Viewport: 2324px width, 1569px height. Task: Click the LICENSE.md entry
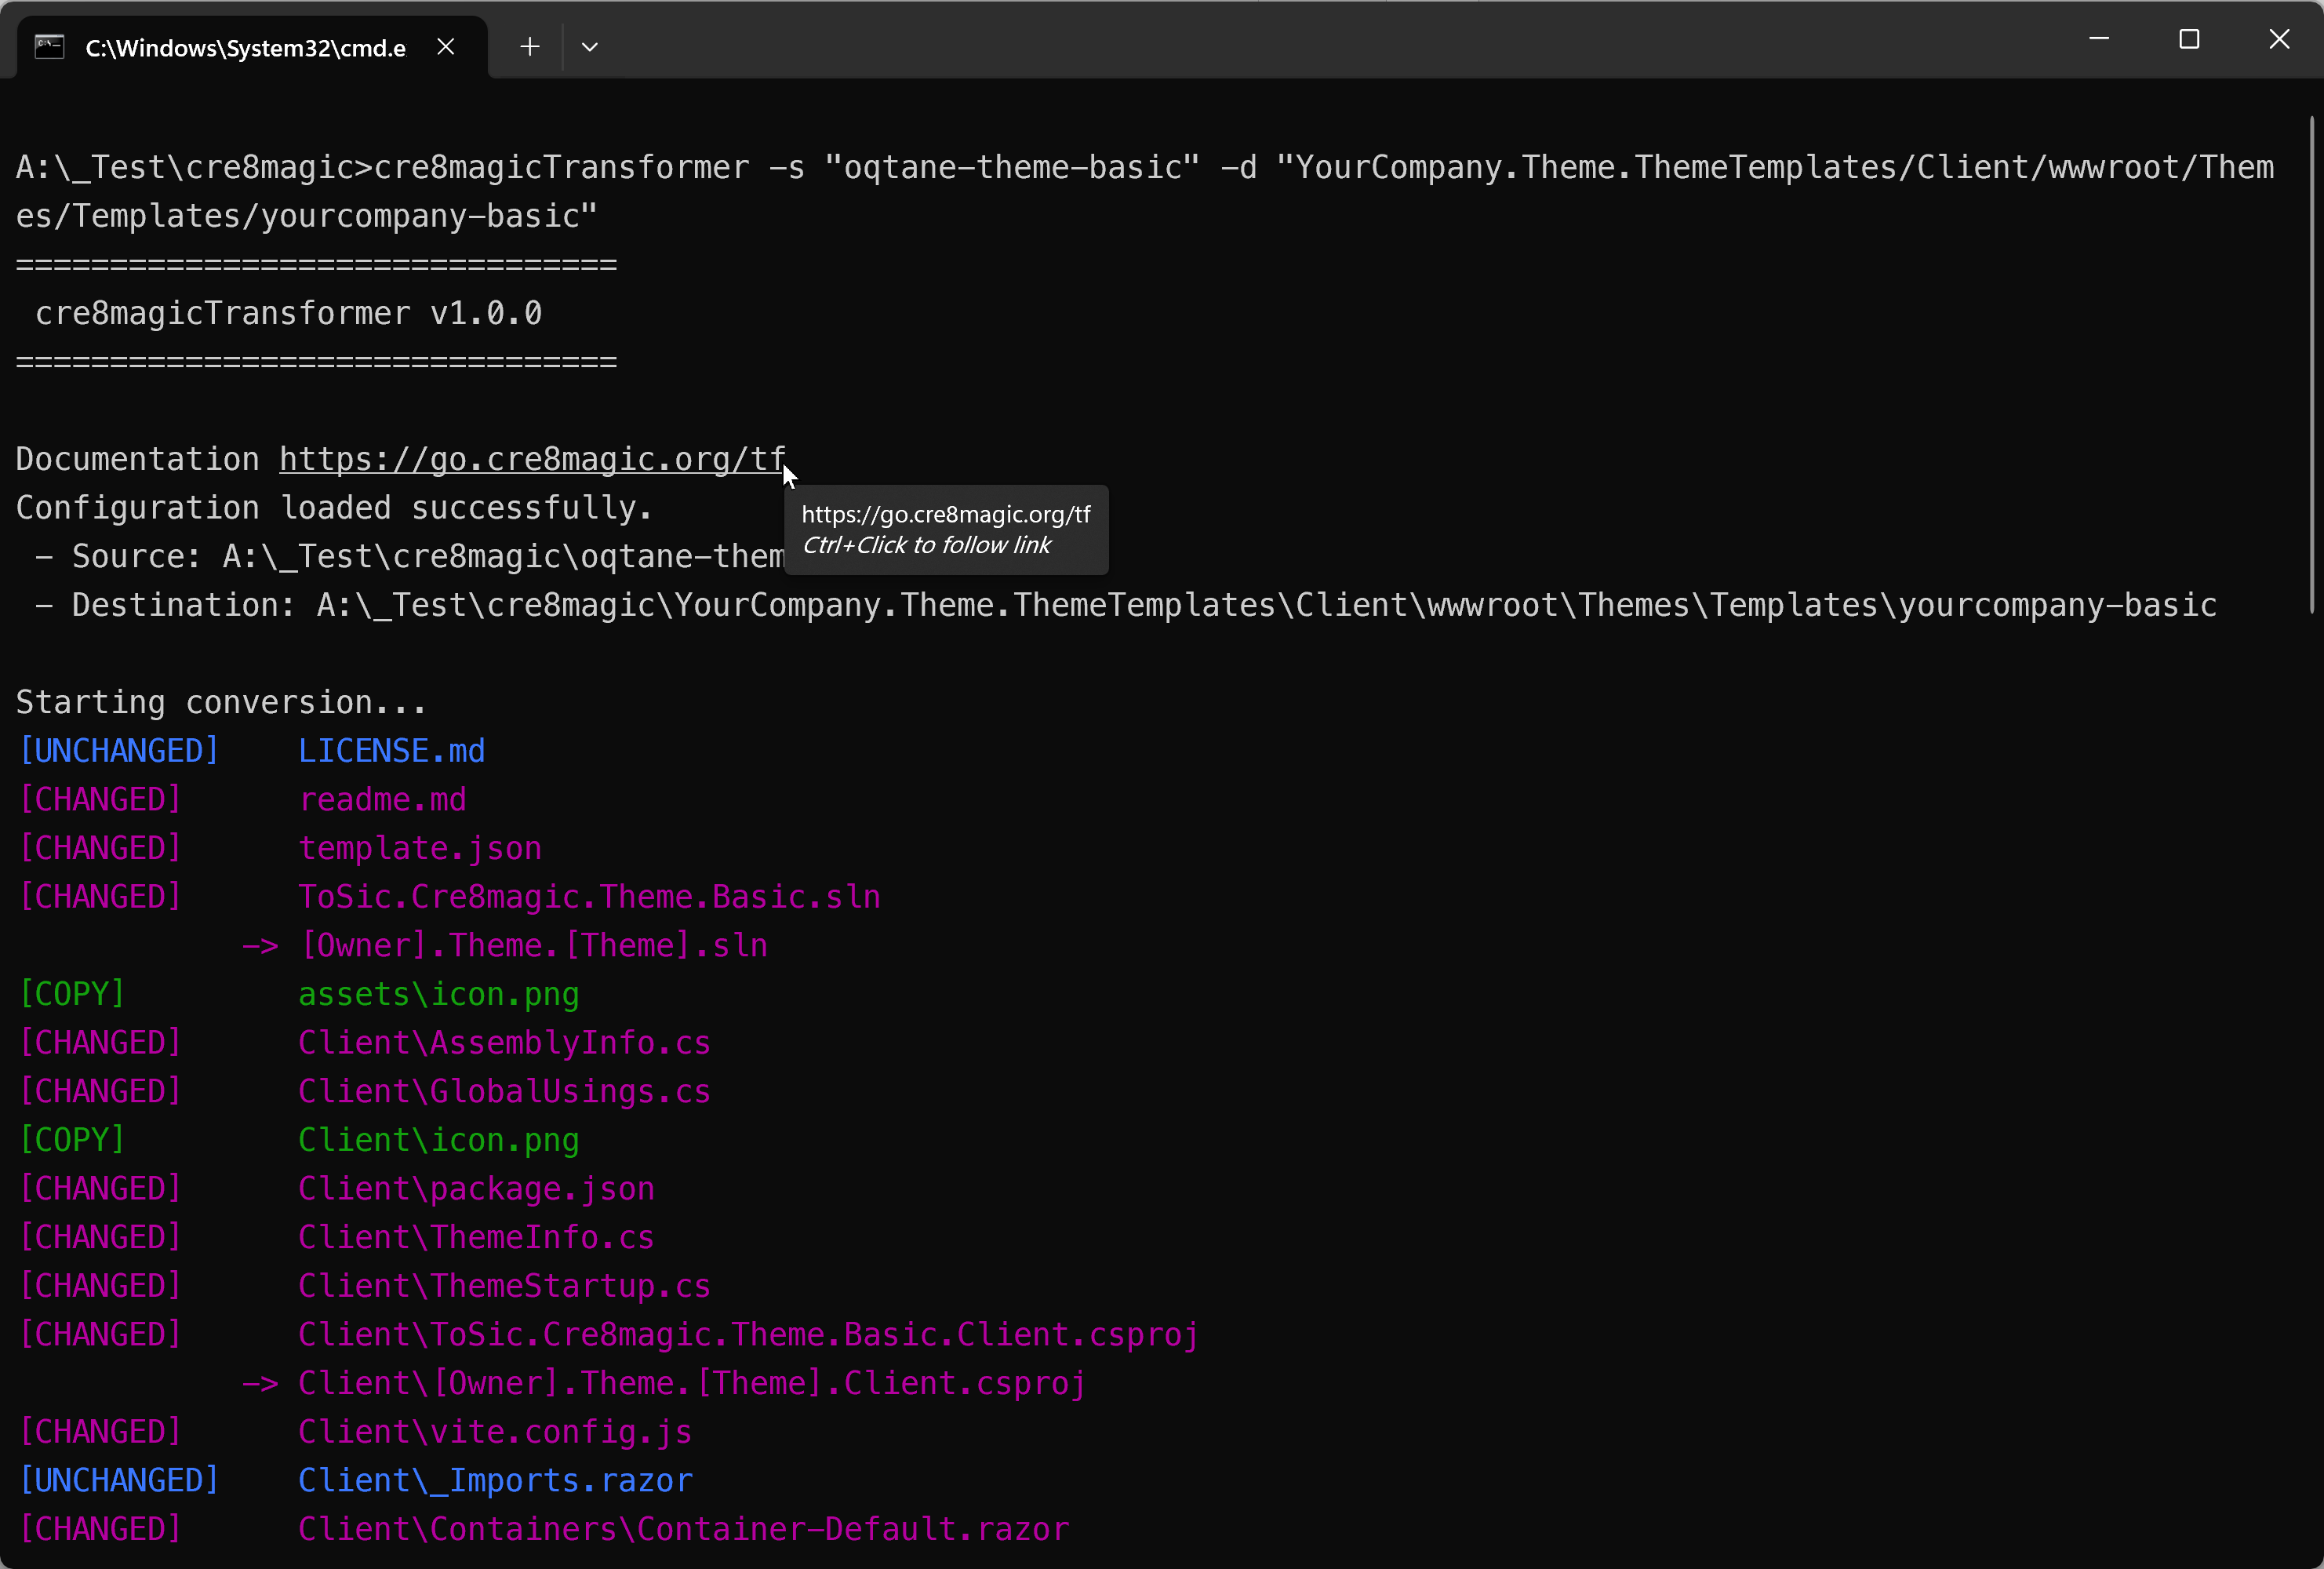(391, 750)
